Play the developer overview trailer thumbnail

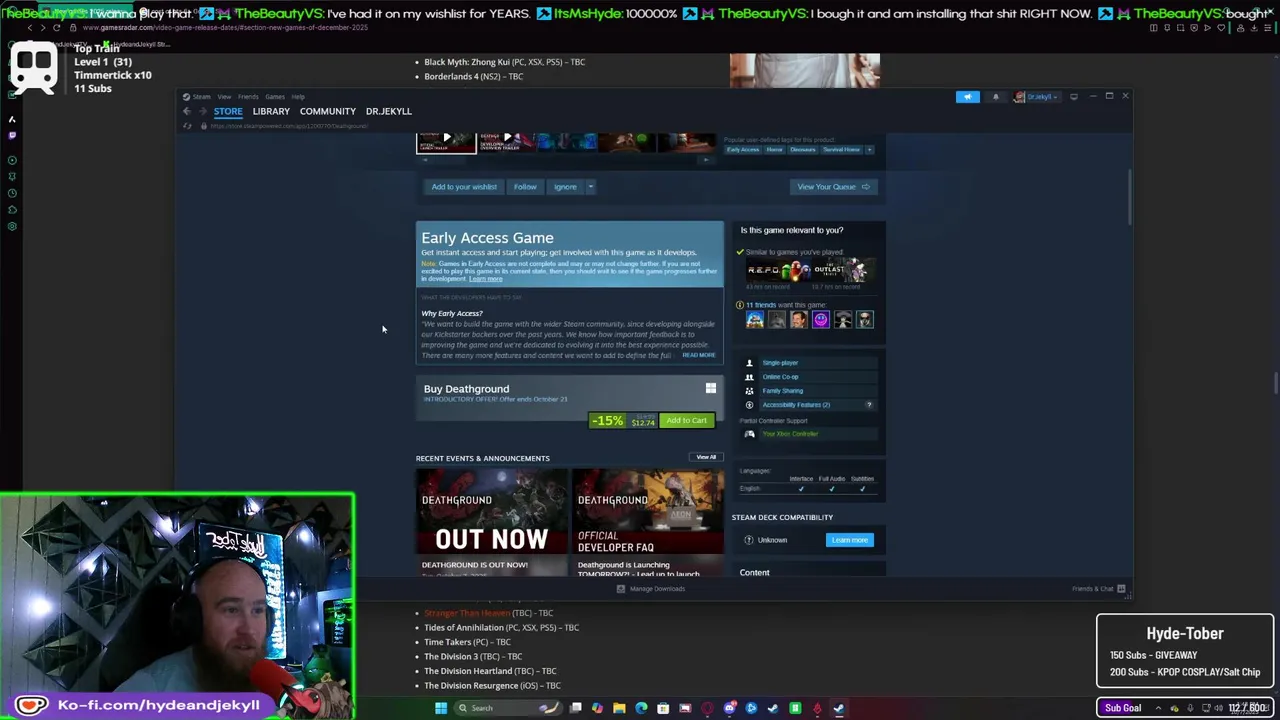pyautogui.click(x=507, y=141)
